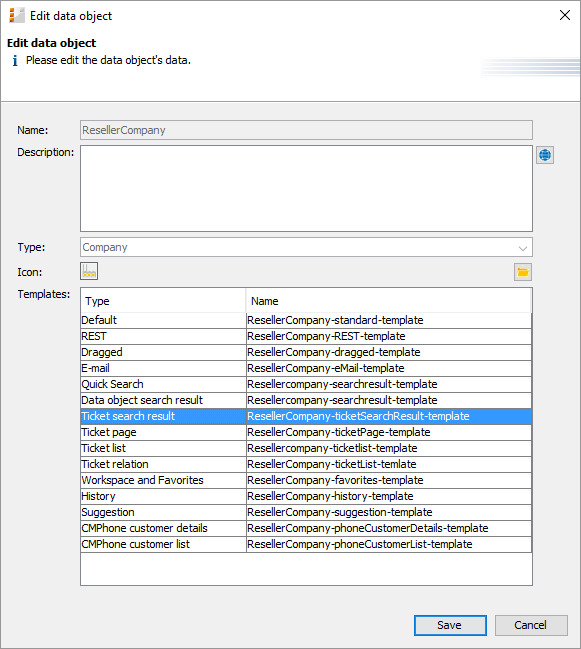
Task: Click the Type column header
Action: [x=163, y=301]
